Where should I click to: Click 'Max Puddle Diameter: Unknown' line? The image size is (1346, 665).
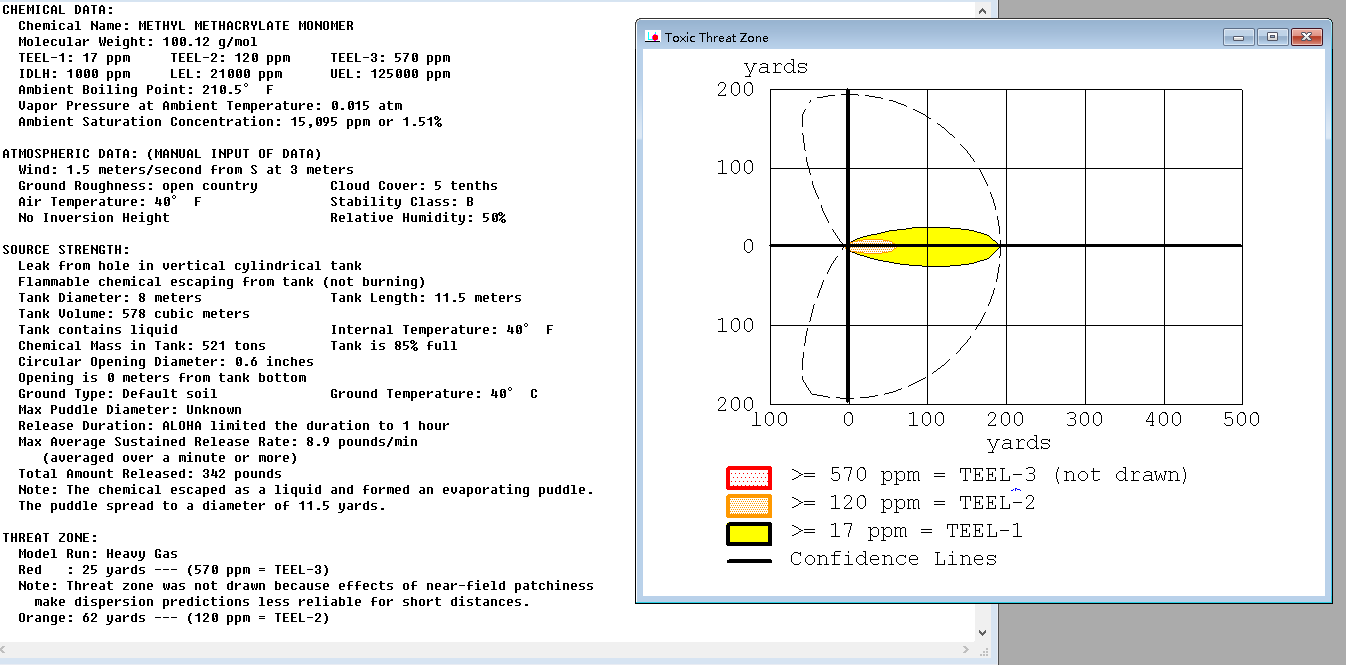130,410
